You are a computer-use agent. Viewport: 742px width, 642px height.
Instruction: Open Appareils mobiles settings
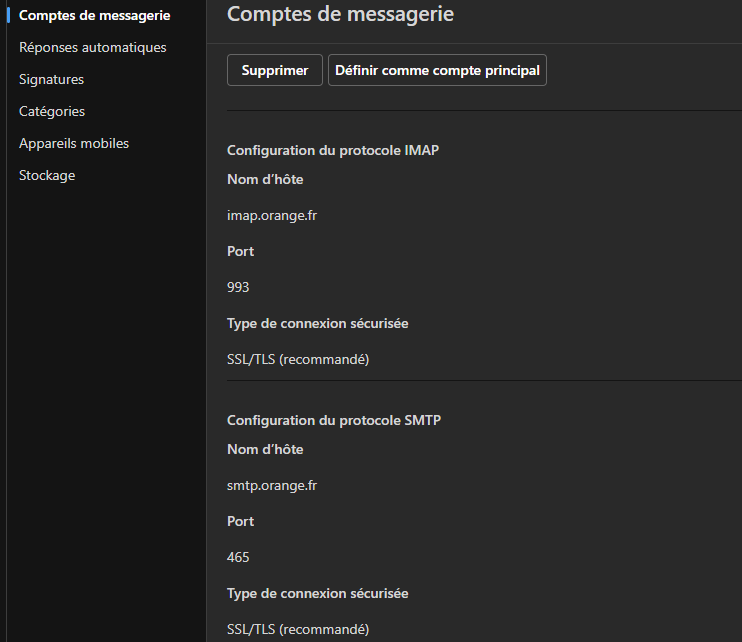[x=74, y=143]
